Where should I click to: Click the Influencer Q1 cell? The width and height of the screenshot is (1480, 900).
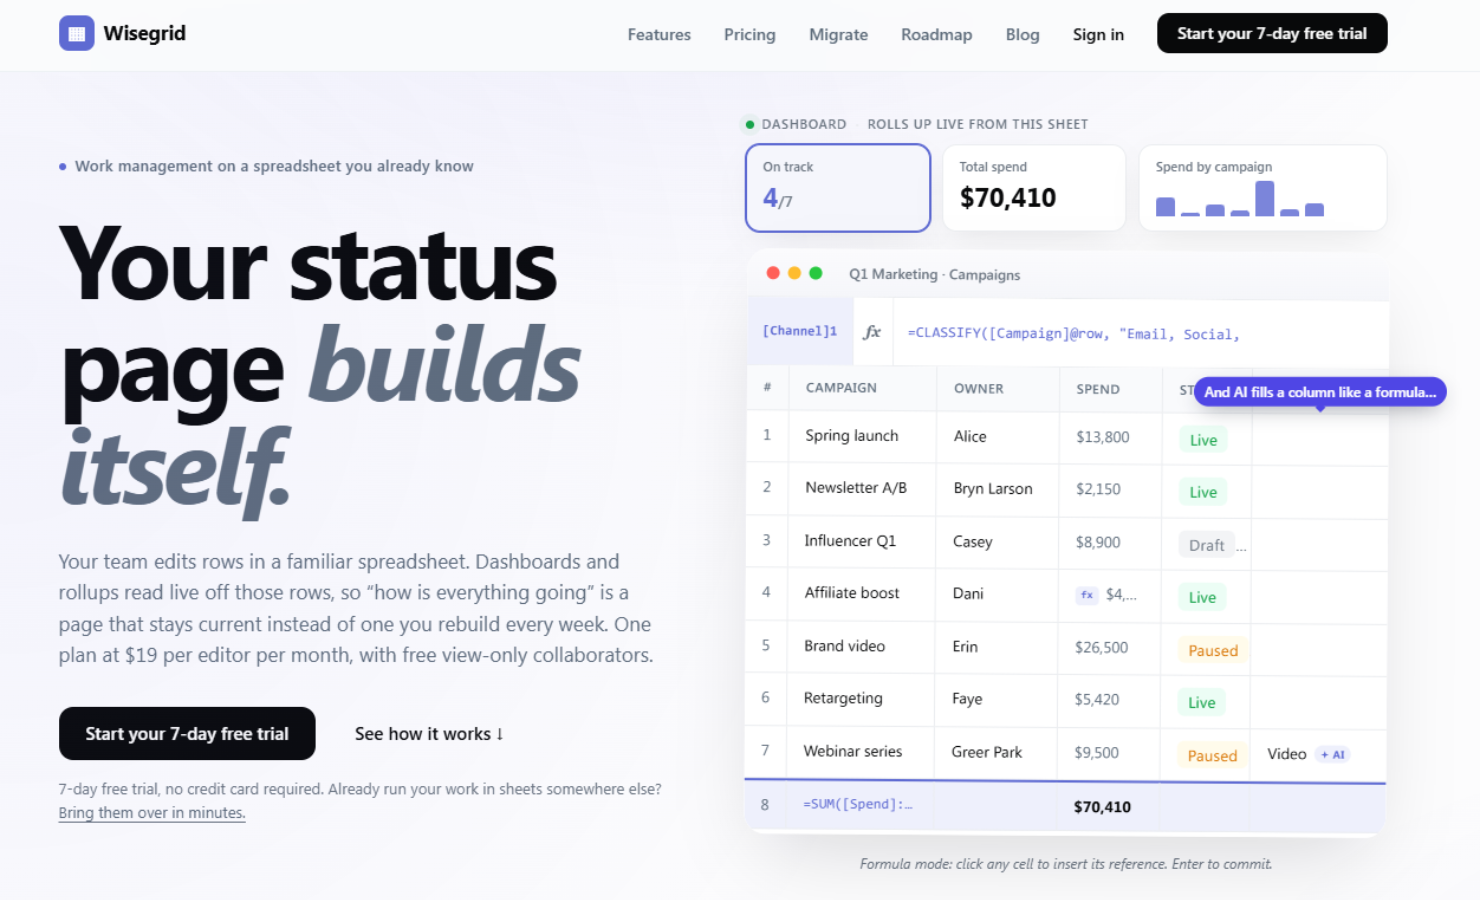[862, 542]
